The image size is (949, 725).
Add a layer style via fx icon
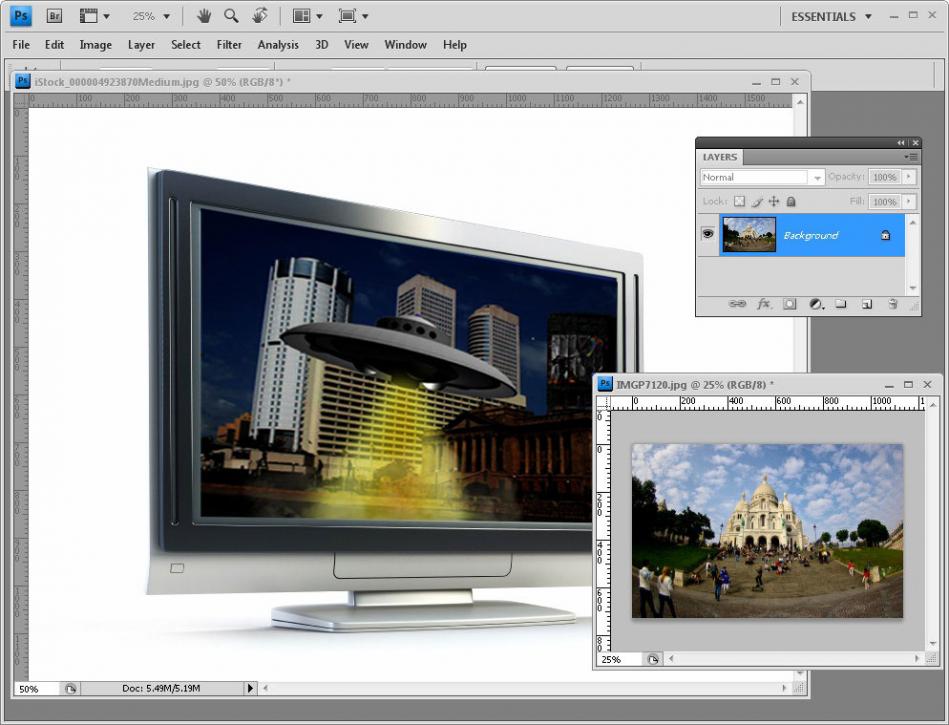point(764,304)
